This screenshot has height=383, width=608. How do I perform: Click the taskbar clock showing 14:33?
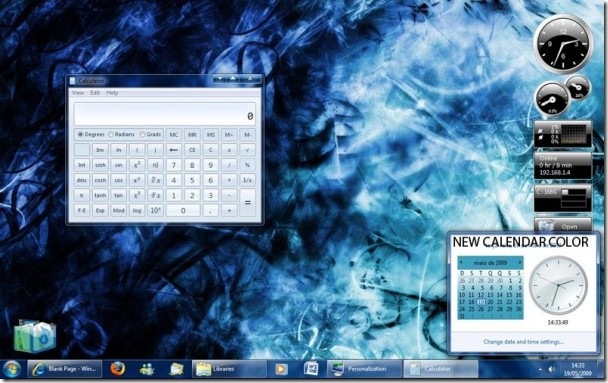pos(578,369)
